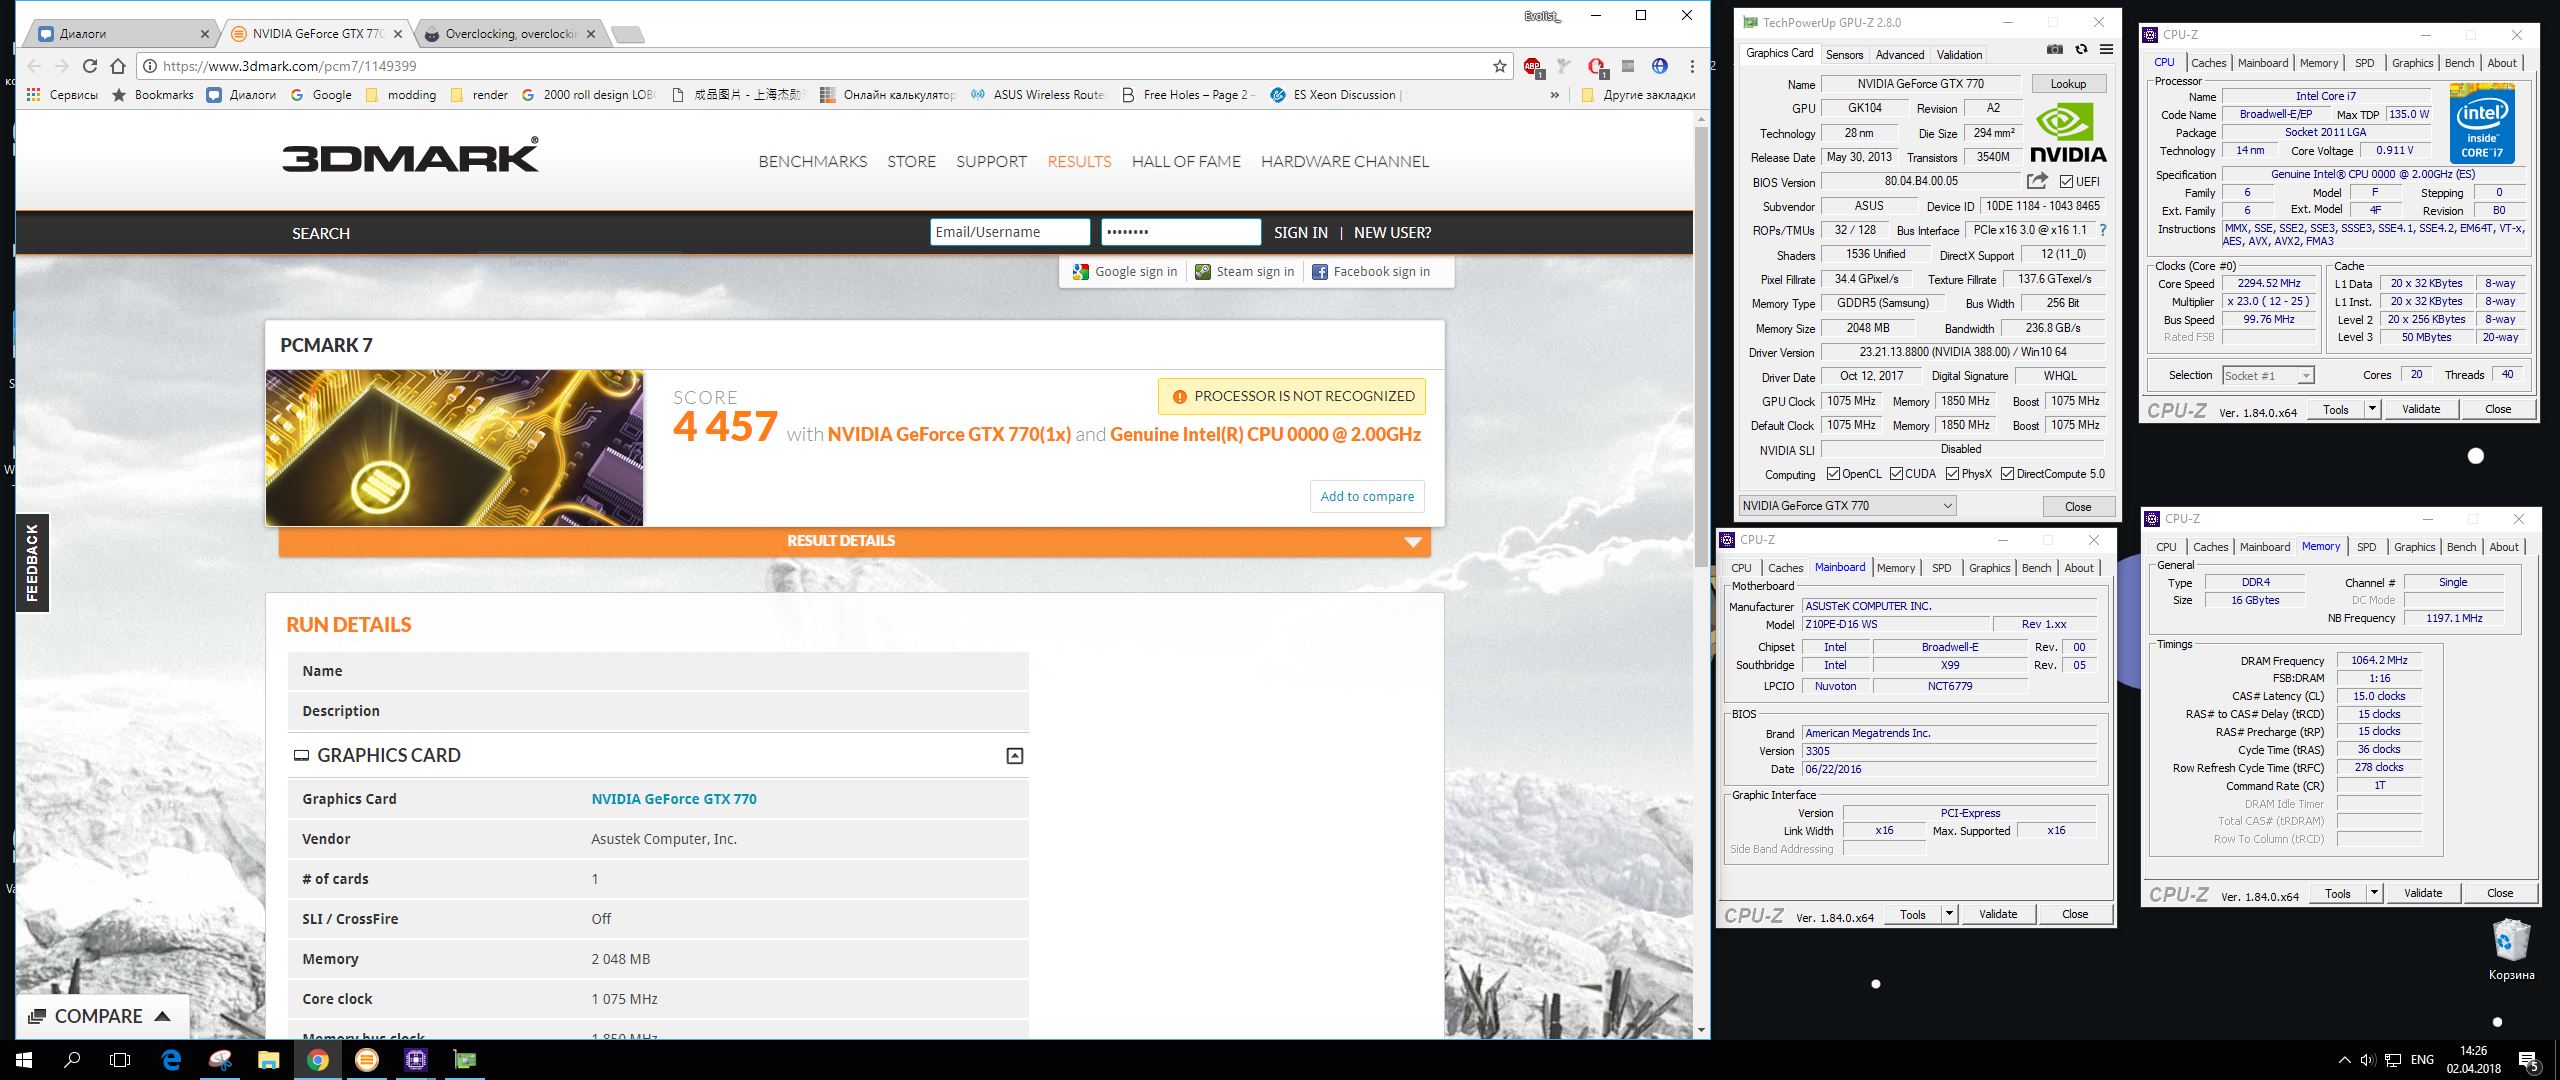The image size is (2560, 1080).
Task: Click GPU-Z refresh icon
Action: [x=2081, y=50]
